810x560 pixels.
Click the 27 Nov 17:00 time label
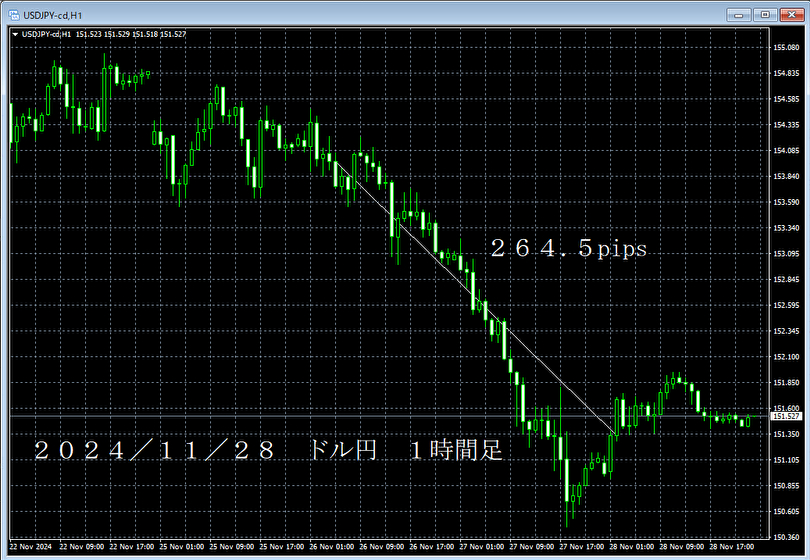[582, 547]
